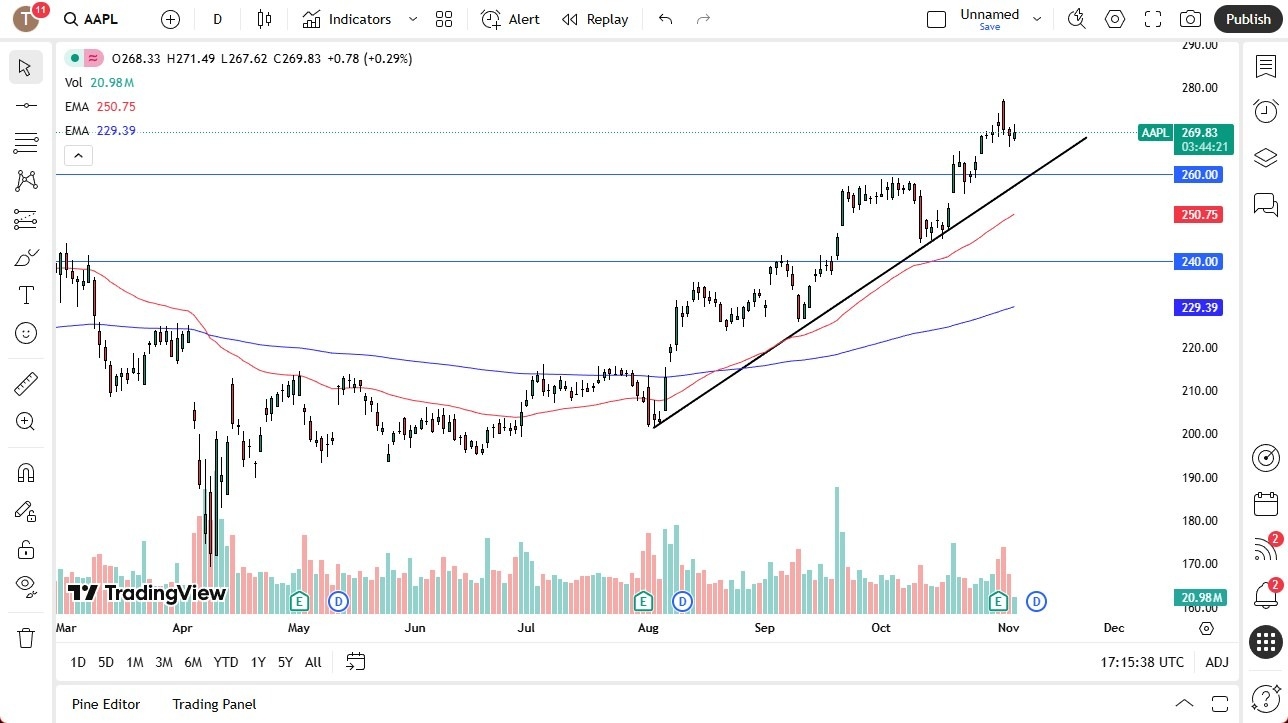Select the measure ruler tool

[25, 383]
